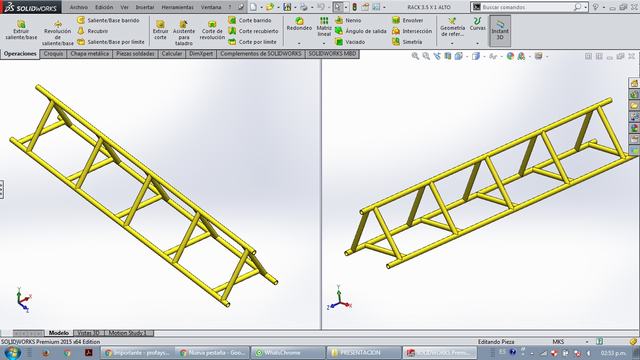Switch to the Calcular tab
Image resolution: width=640 pixels, height=360 pixels.
point(172,54)
